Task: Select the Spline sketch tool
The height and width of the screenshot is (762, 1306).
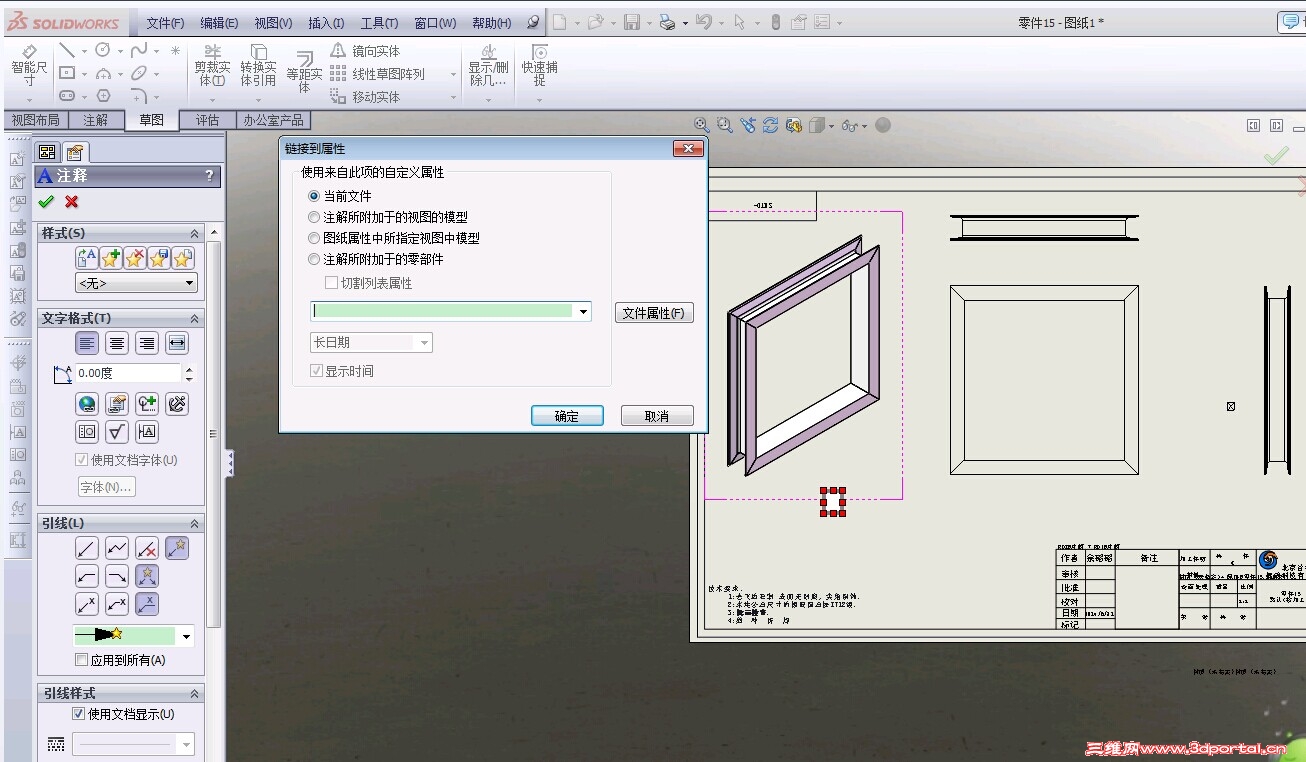Action: [x=139, y=50]
